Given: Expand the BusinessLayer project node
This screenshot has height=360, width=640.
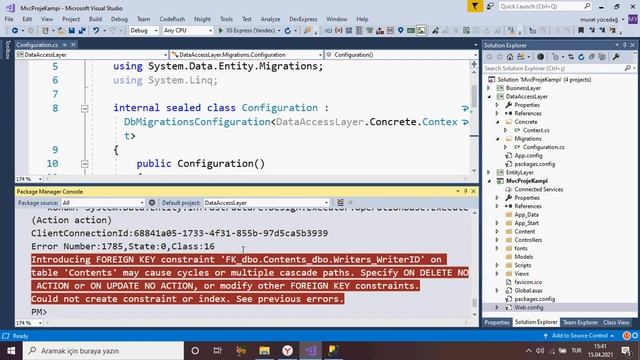Looking at the screenshot, I should 489,88.
